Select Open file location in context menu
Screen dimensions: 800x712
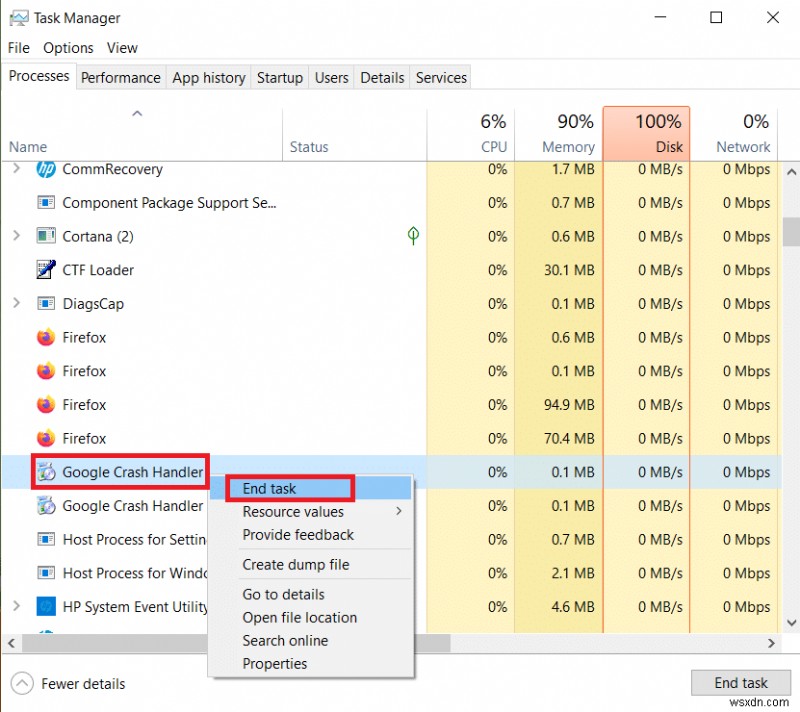coord(299,617)
